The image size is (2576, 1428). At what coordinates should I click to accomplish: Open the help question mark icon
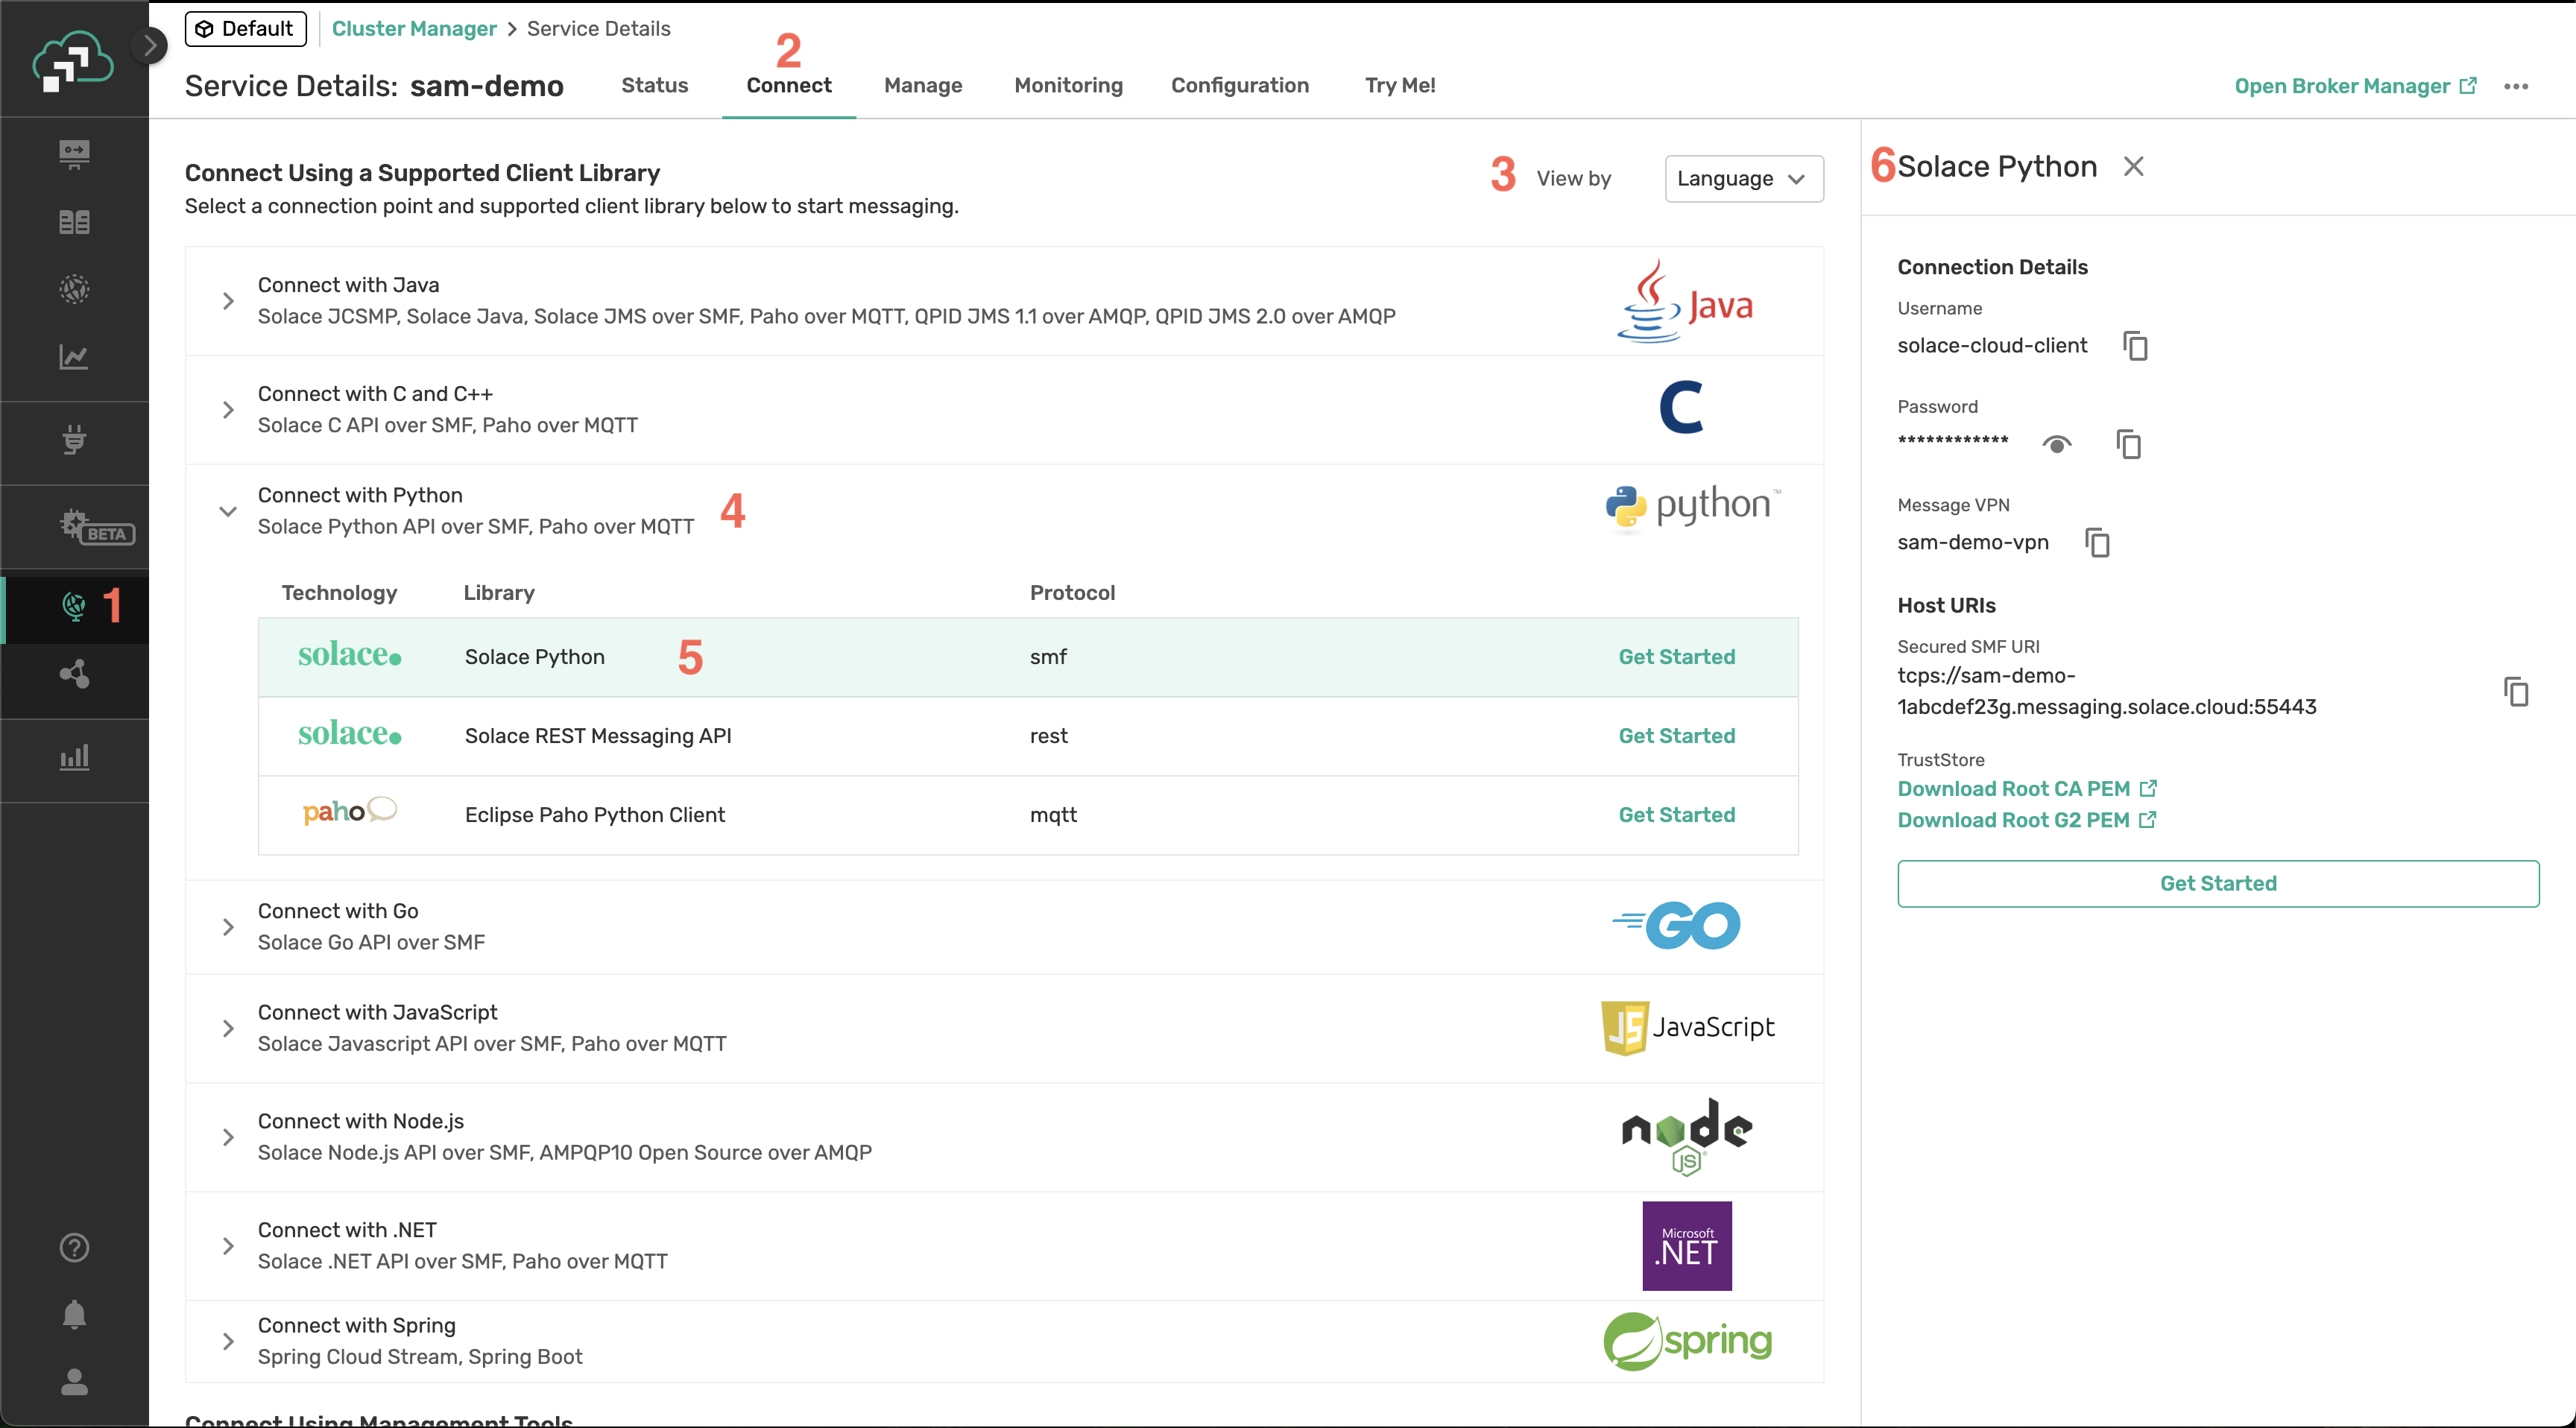tap(74, 1247)
